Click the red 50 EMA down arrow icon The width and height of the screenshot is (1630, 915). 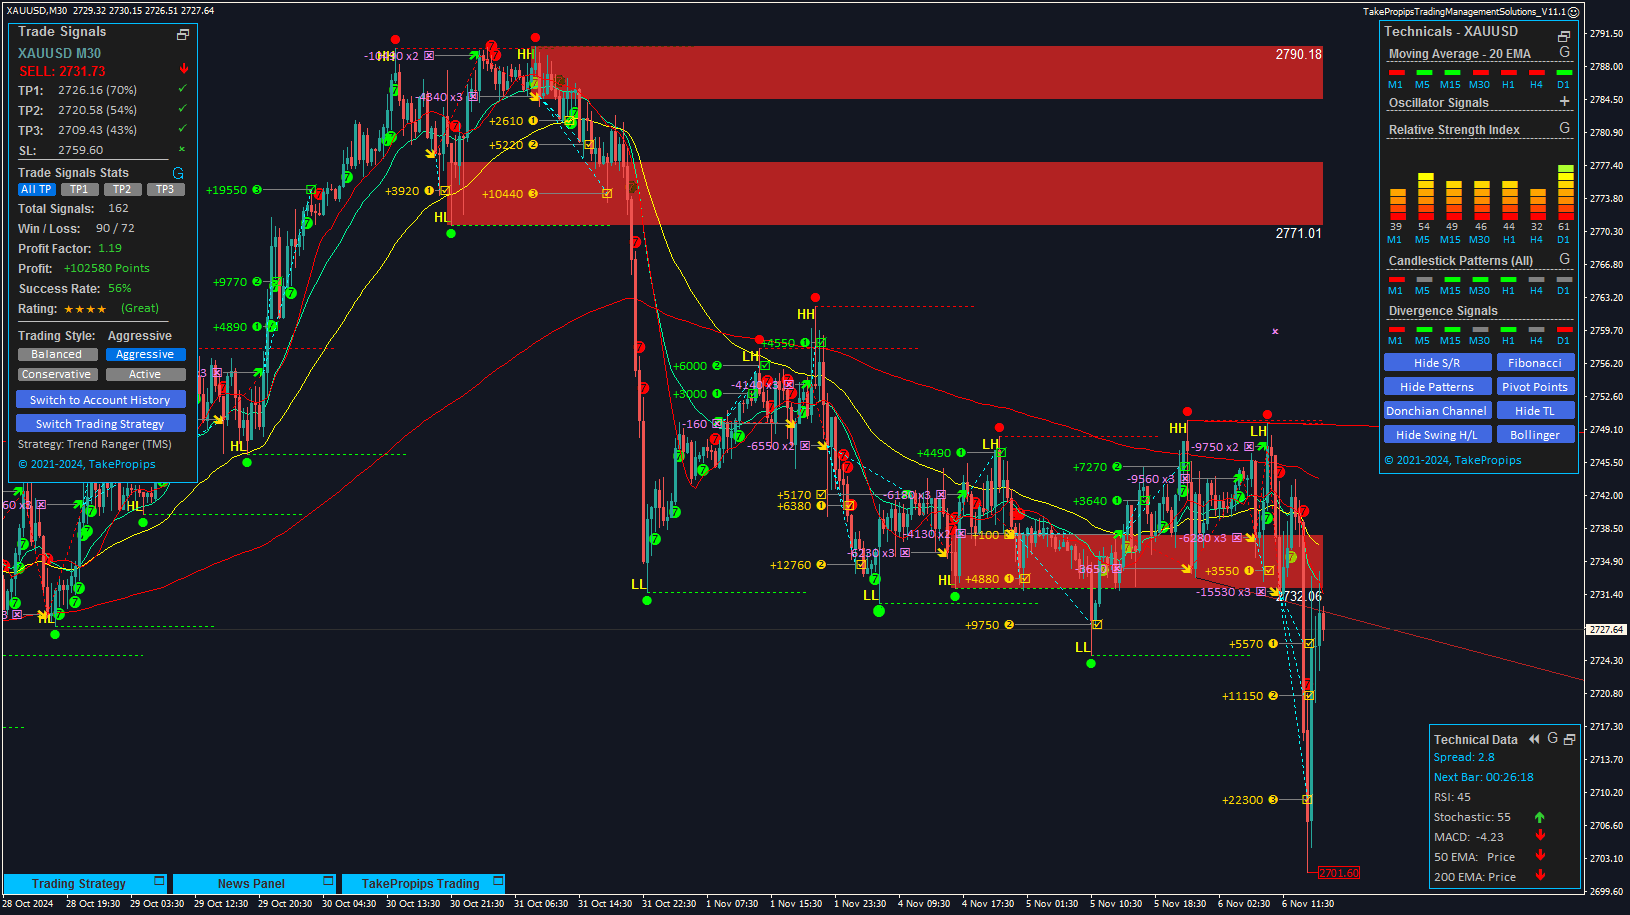1540,856
